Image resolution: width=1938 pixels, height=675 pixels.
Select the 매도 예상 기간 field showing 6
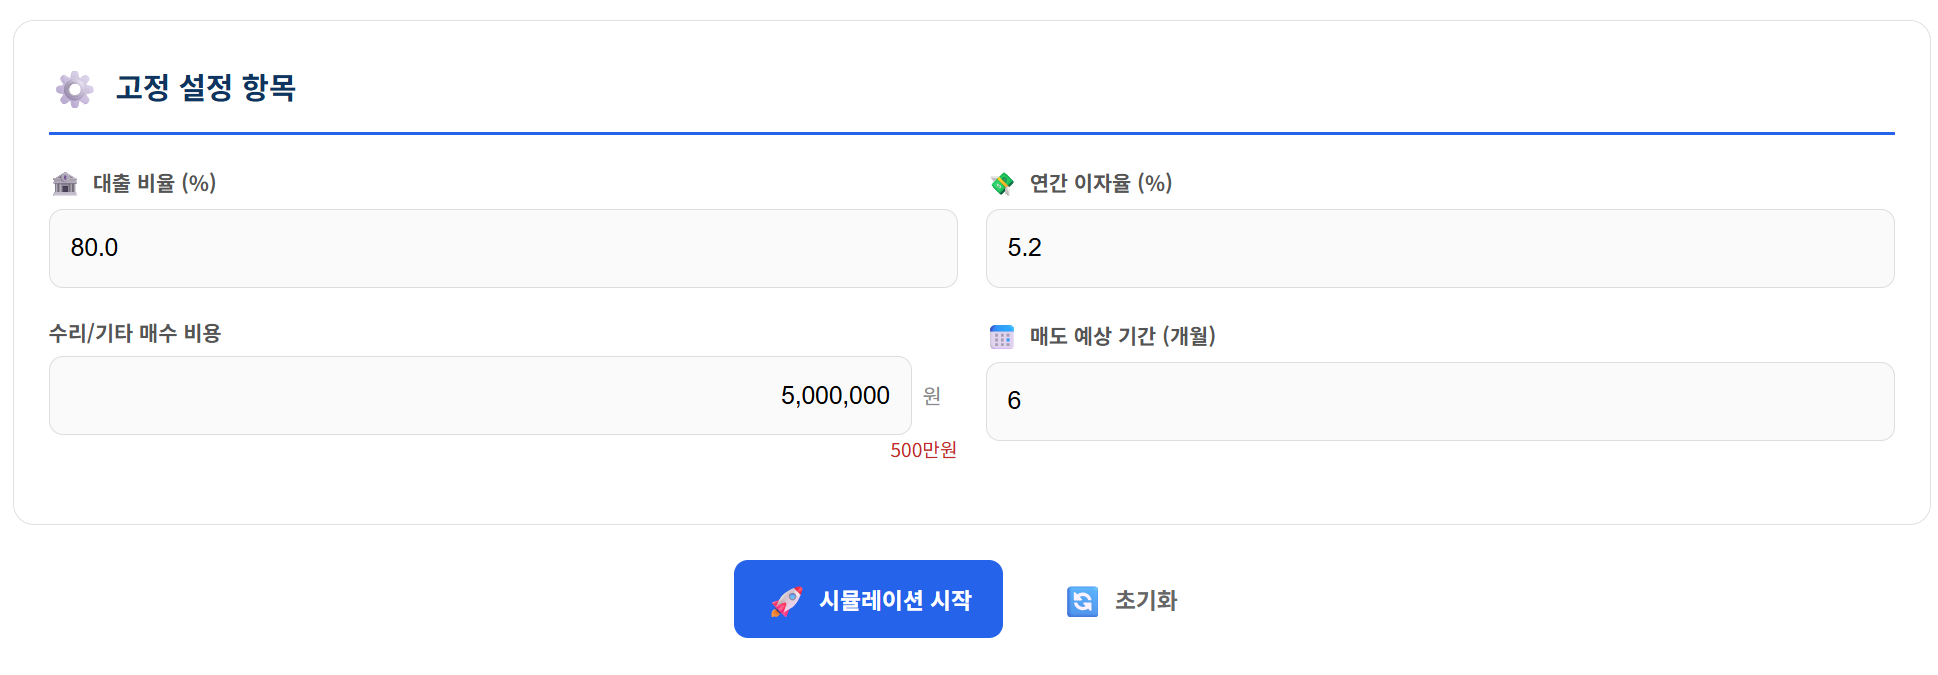point(1440,399)
